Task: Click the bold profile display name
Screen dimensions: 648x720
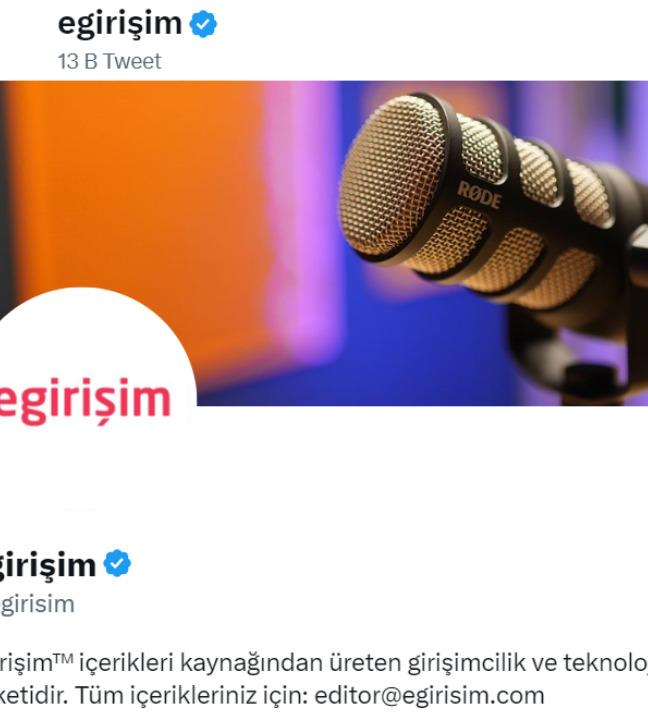Action: 47,565
